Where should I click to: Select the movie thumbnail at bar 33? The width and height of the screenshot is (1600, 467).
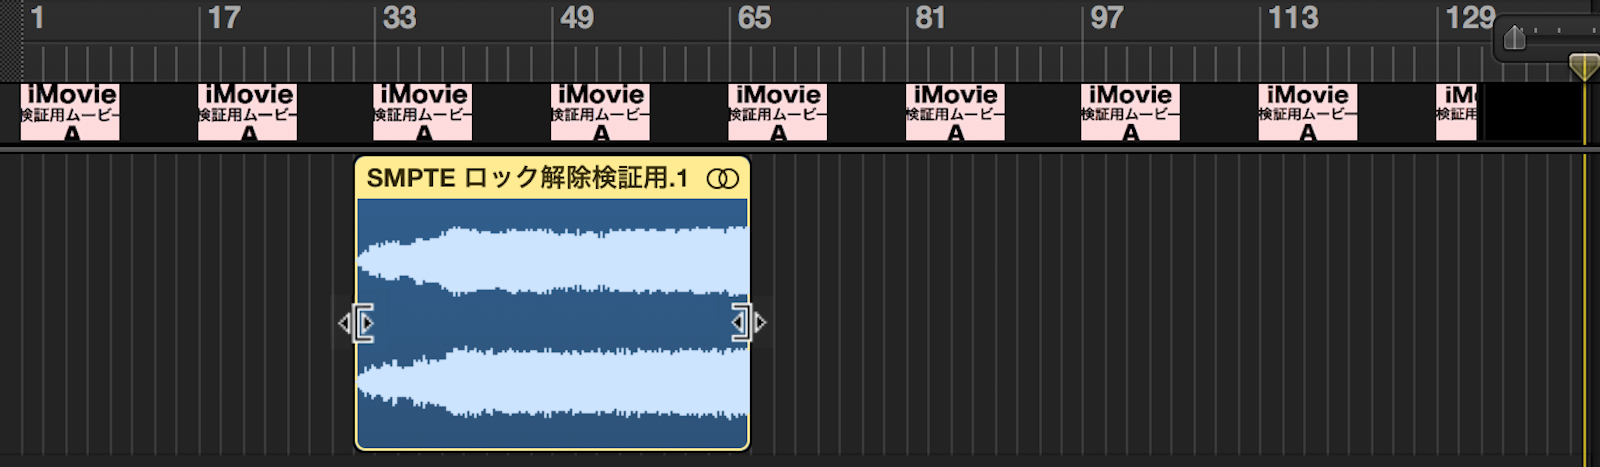tap(423, 111)
